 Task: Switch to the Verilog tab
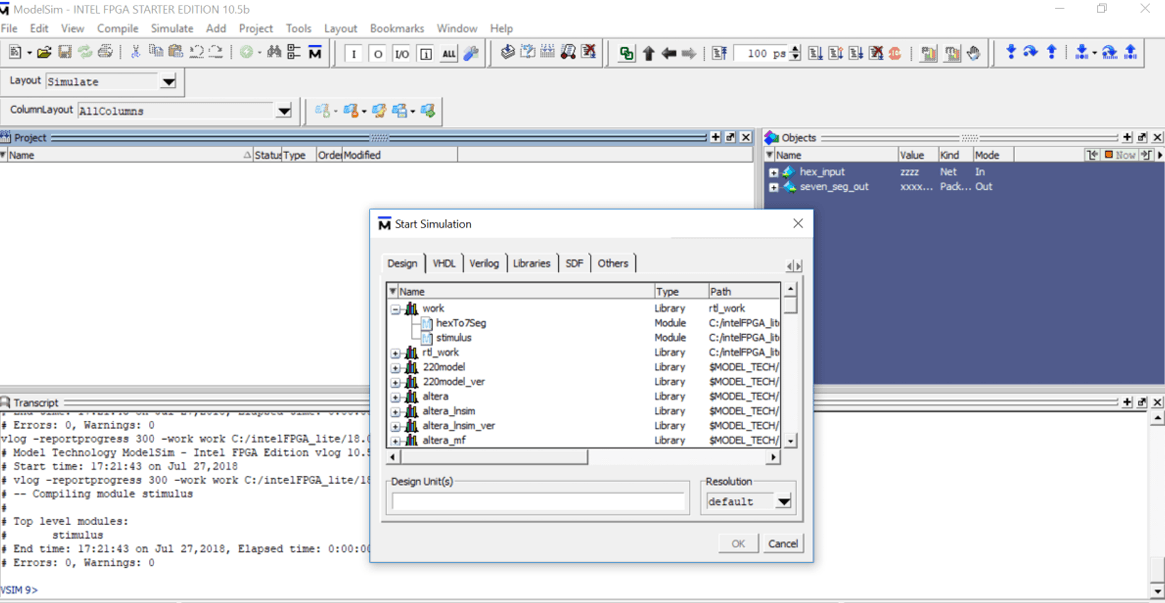coord(484,264)
